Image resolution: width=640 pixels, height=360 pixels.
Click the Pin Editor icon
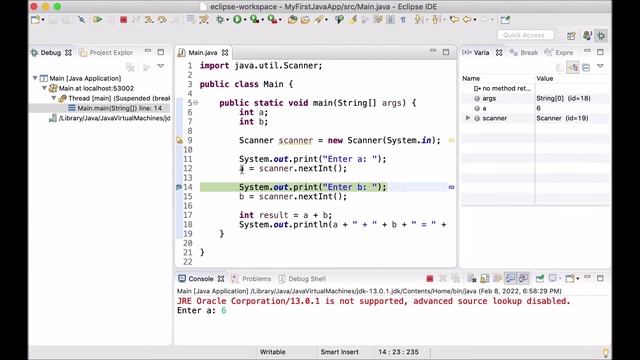point(505,19)
